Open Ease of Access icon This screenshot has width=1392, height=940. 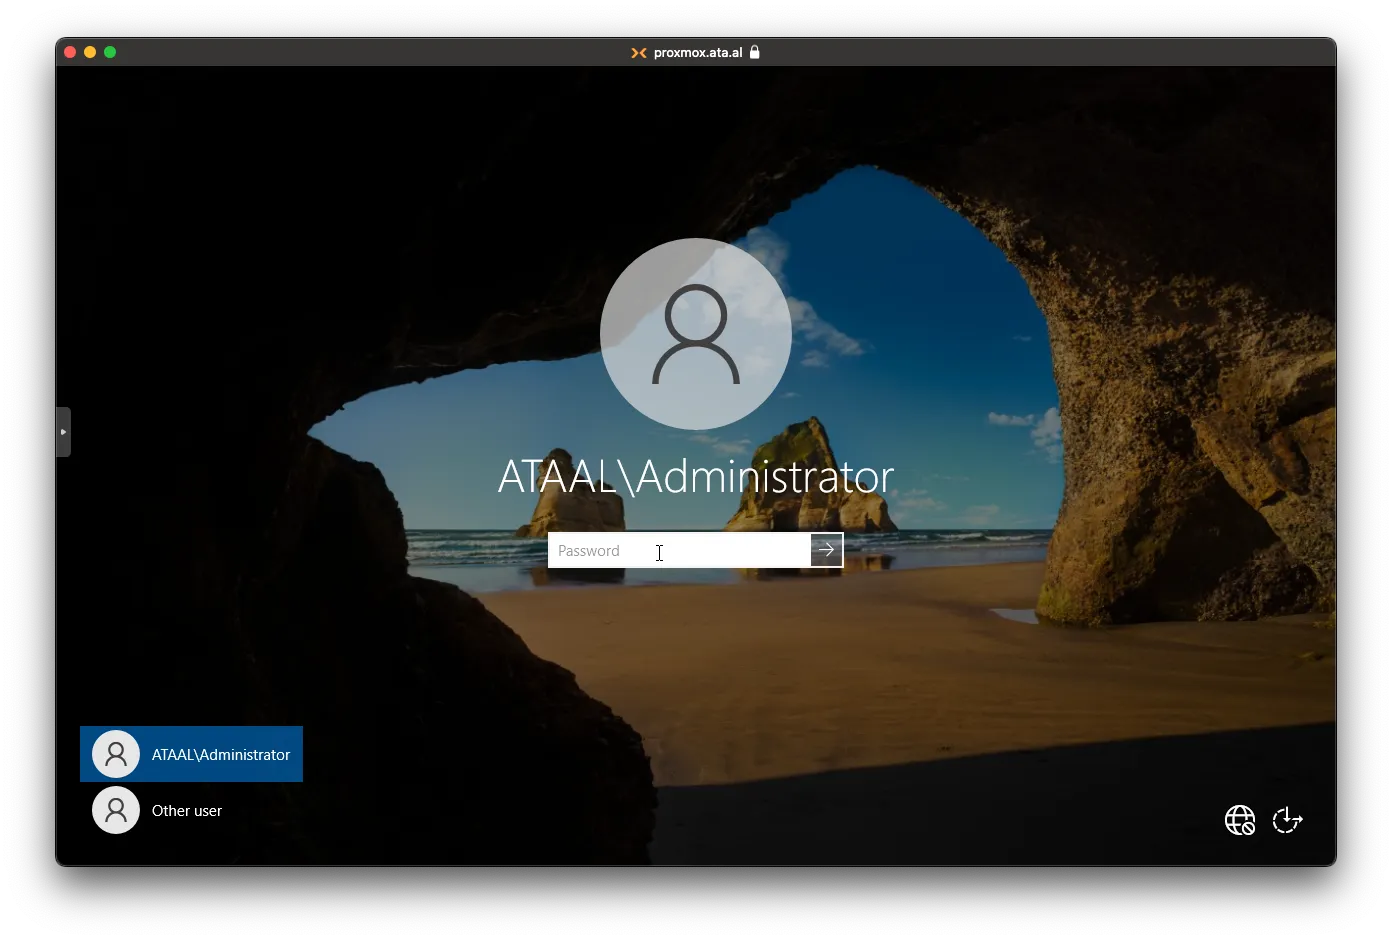click(1287, 820)
